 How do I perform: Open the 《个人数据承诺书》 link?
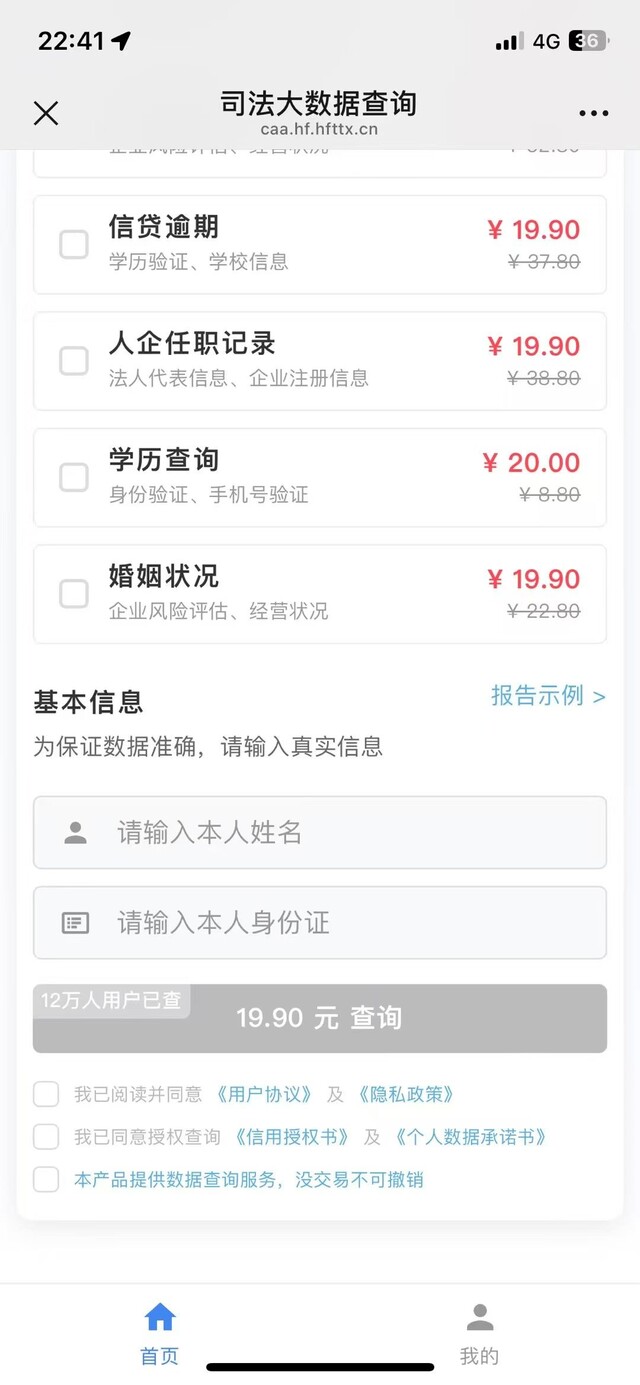tap(468, 1138)
